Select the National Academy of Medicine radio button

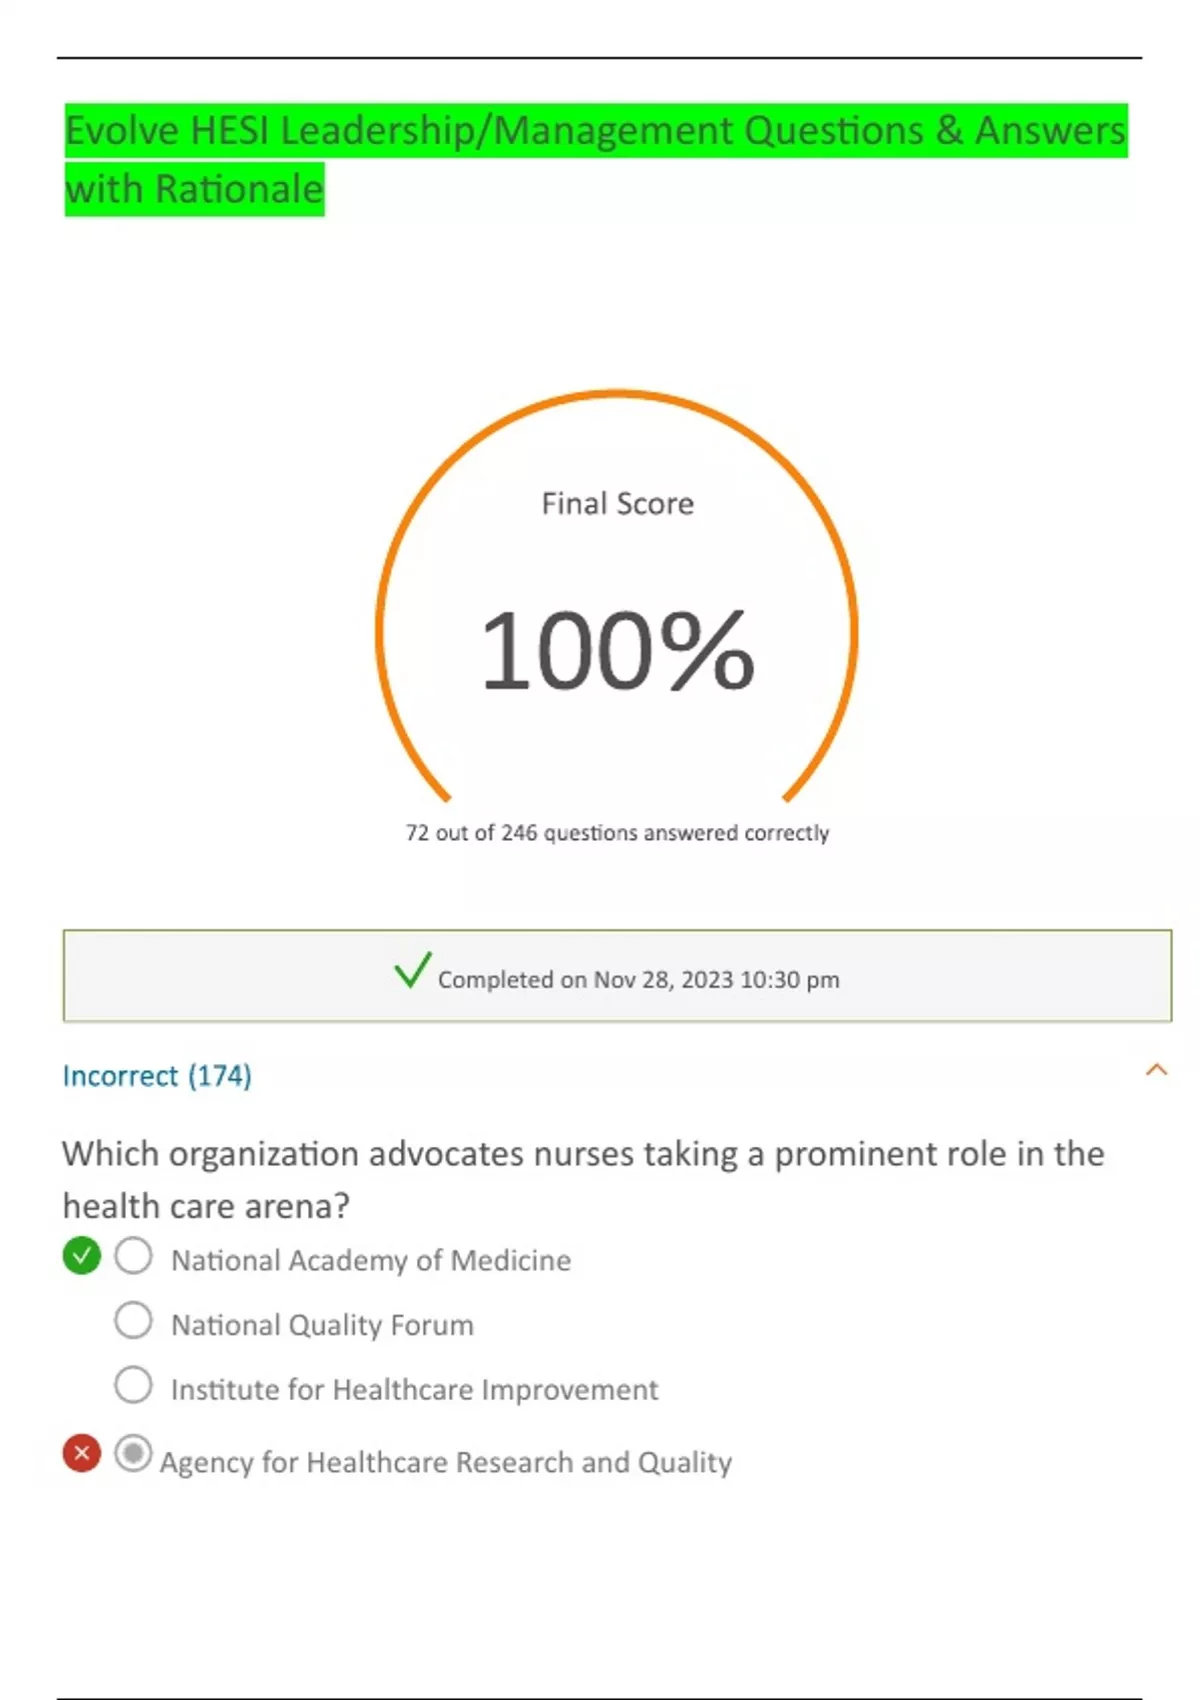coord(133,1256)
